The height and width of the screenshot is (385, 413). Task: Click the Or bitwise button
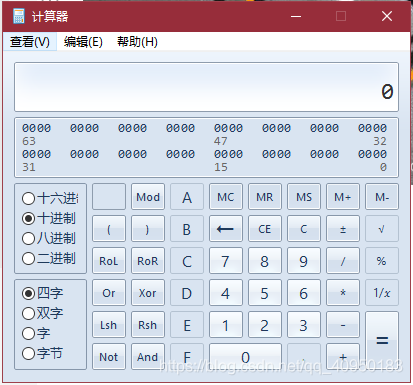pyautogui.click(x=109, y=293)
